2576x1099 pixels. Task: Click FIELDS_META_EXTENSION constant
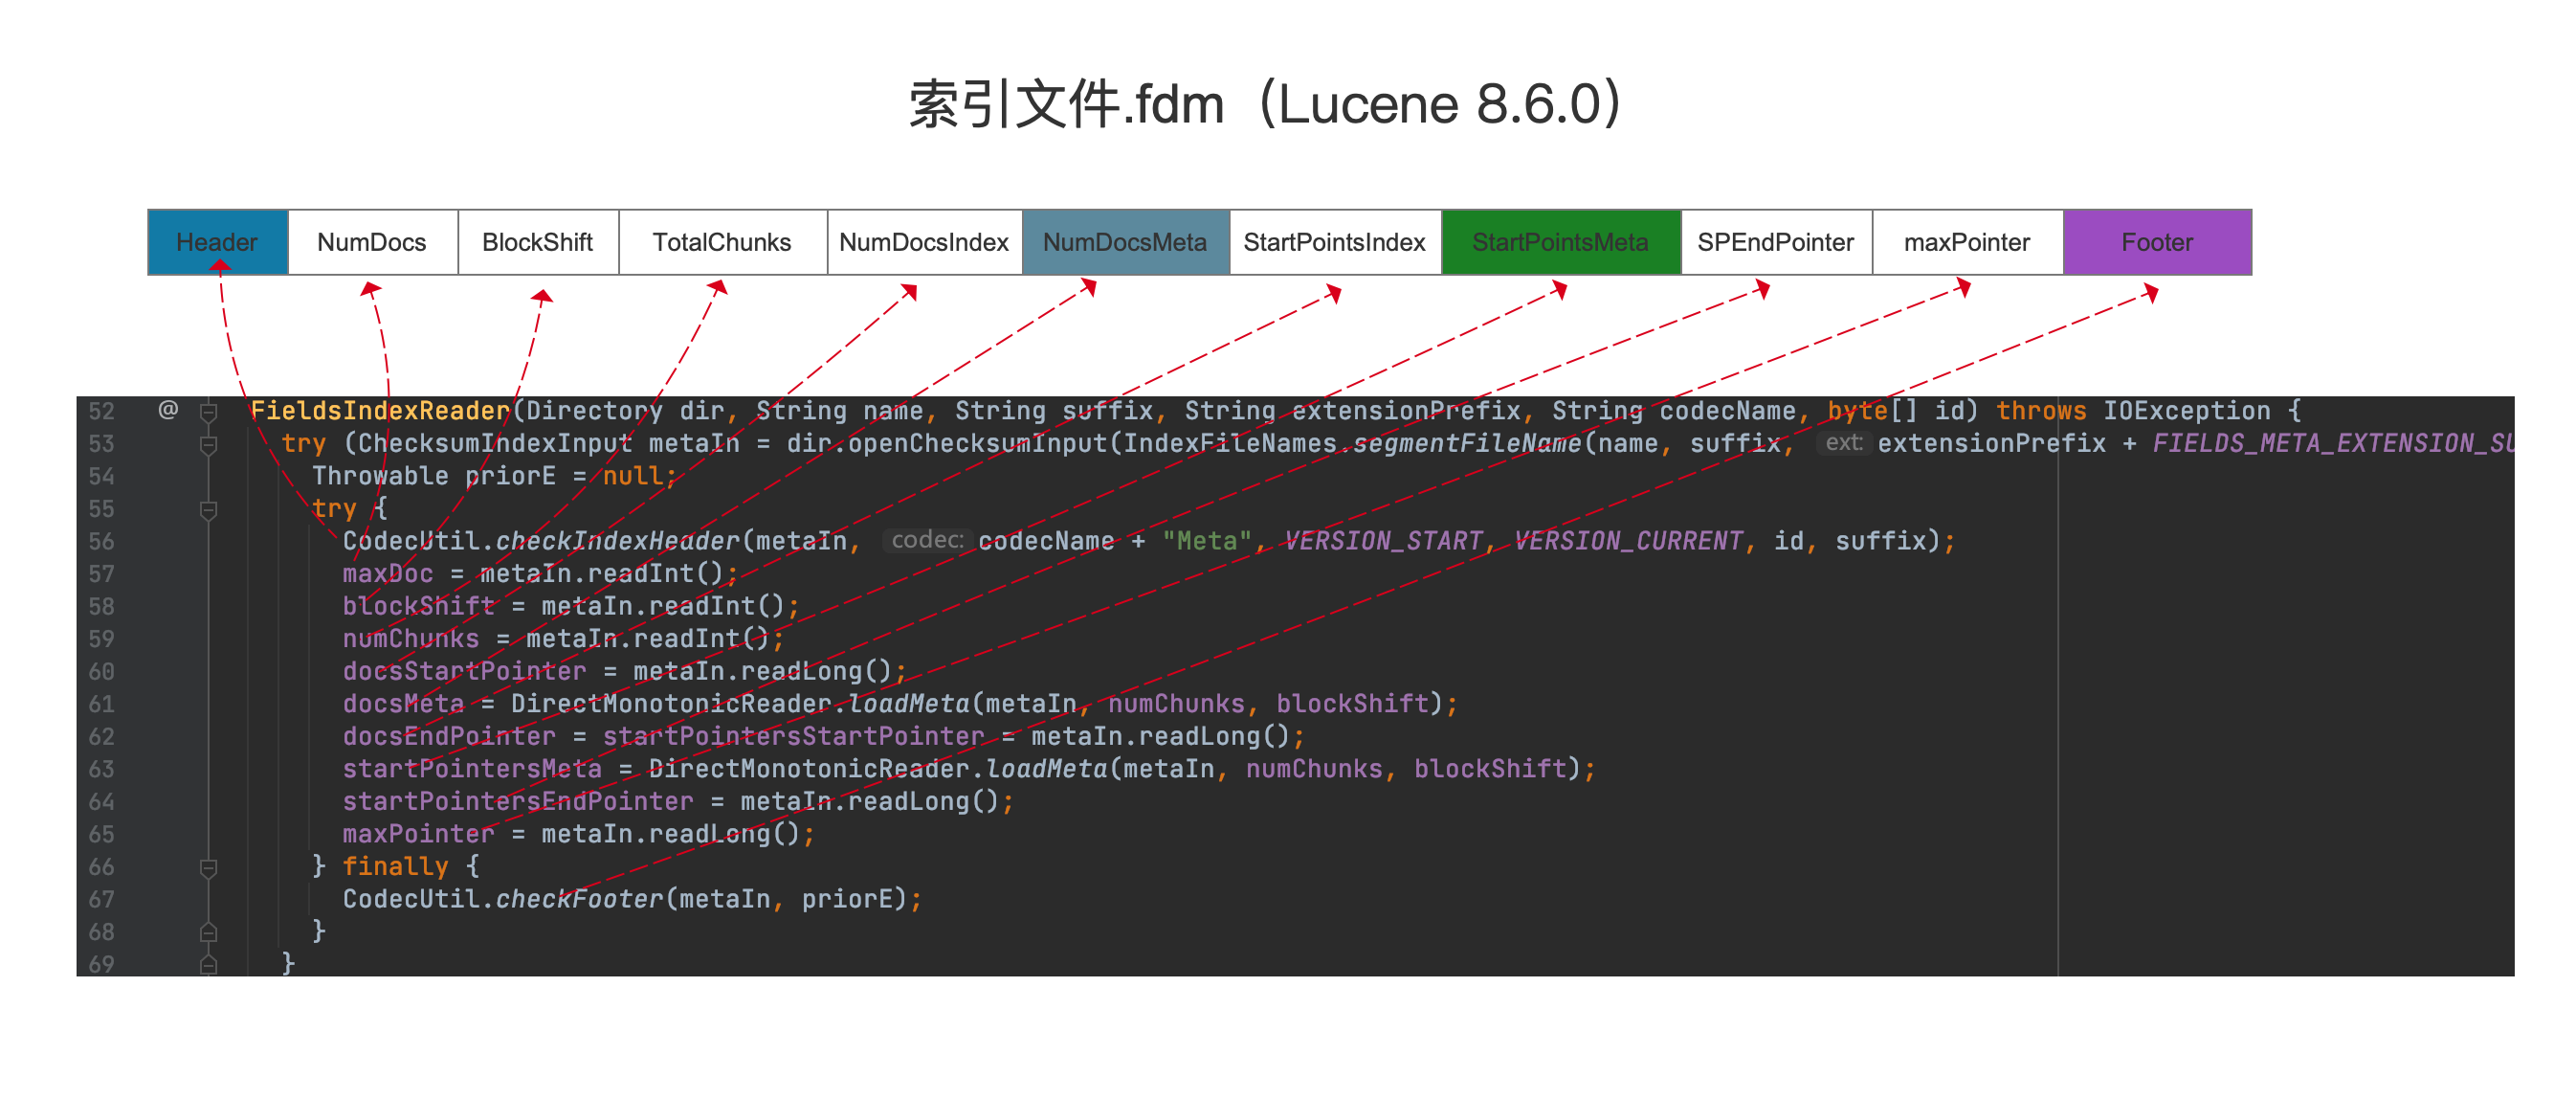[x=2333, y=444]
